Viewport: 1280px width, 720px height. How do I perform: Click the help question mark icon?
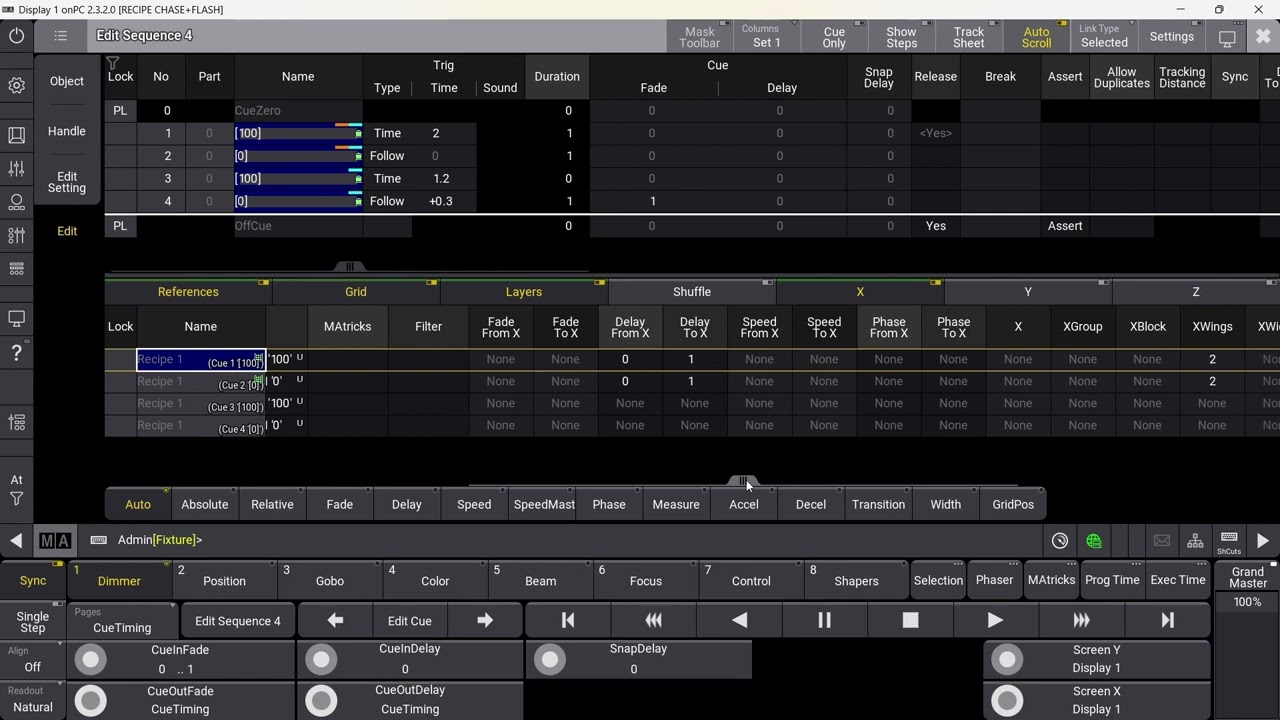click(17, 353)
